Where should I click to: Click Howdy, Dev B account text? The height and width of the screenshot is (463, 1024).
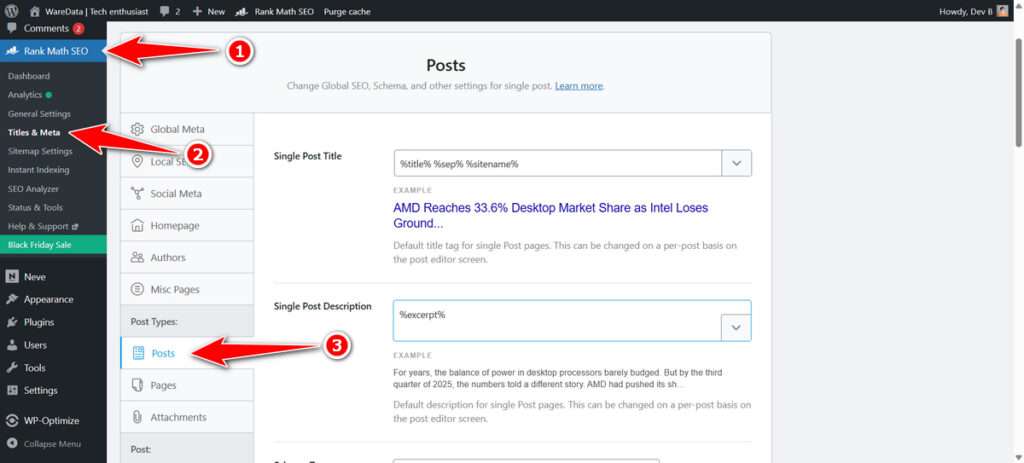[966, 11]
